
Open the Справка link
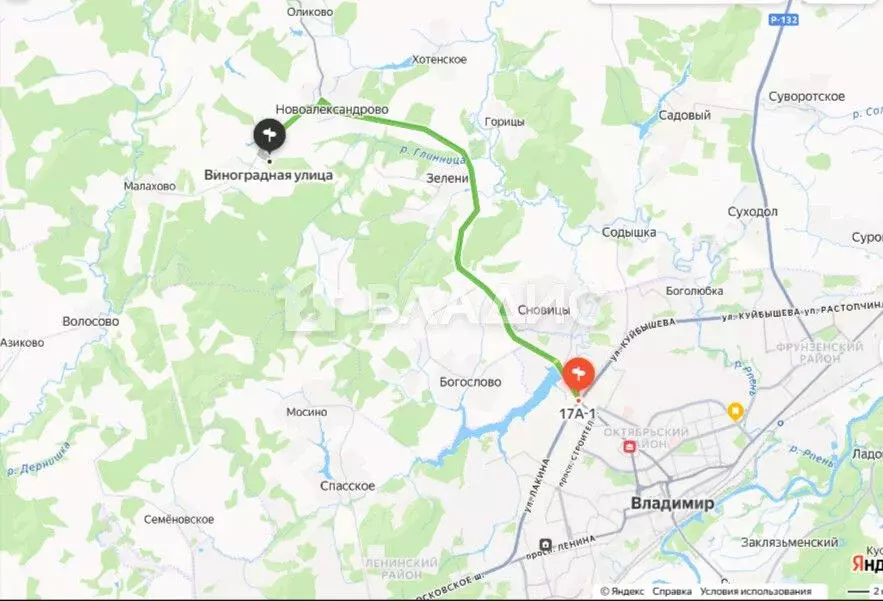click(672, 591)
